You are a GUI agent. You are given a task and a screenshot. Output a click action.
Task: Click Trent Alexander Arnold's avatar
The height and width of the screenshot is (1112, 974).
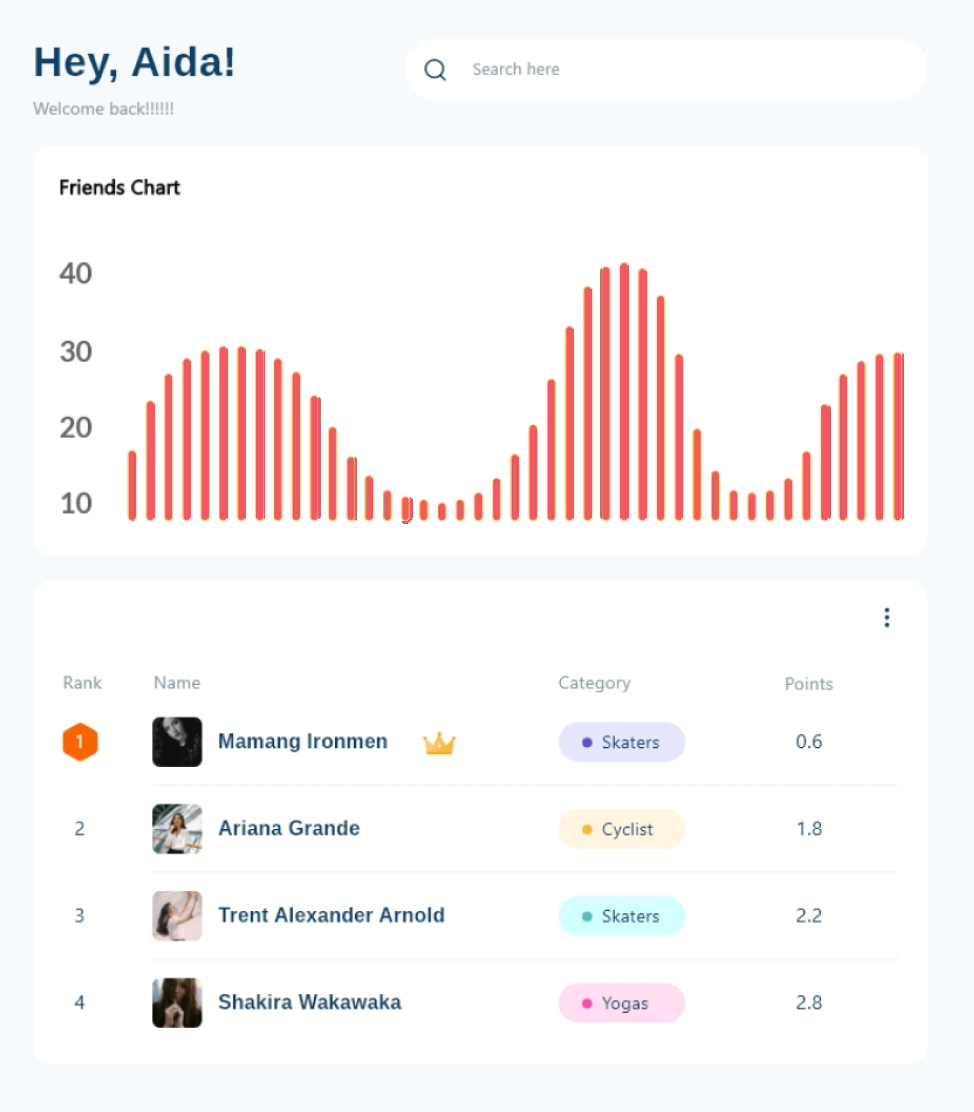click(x=177, y=916)
